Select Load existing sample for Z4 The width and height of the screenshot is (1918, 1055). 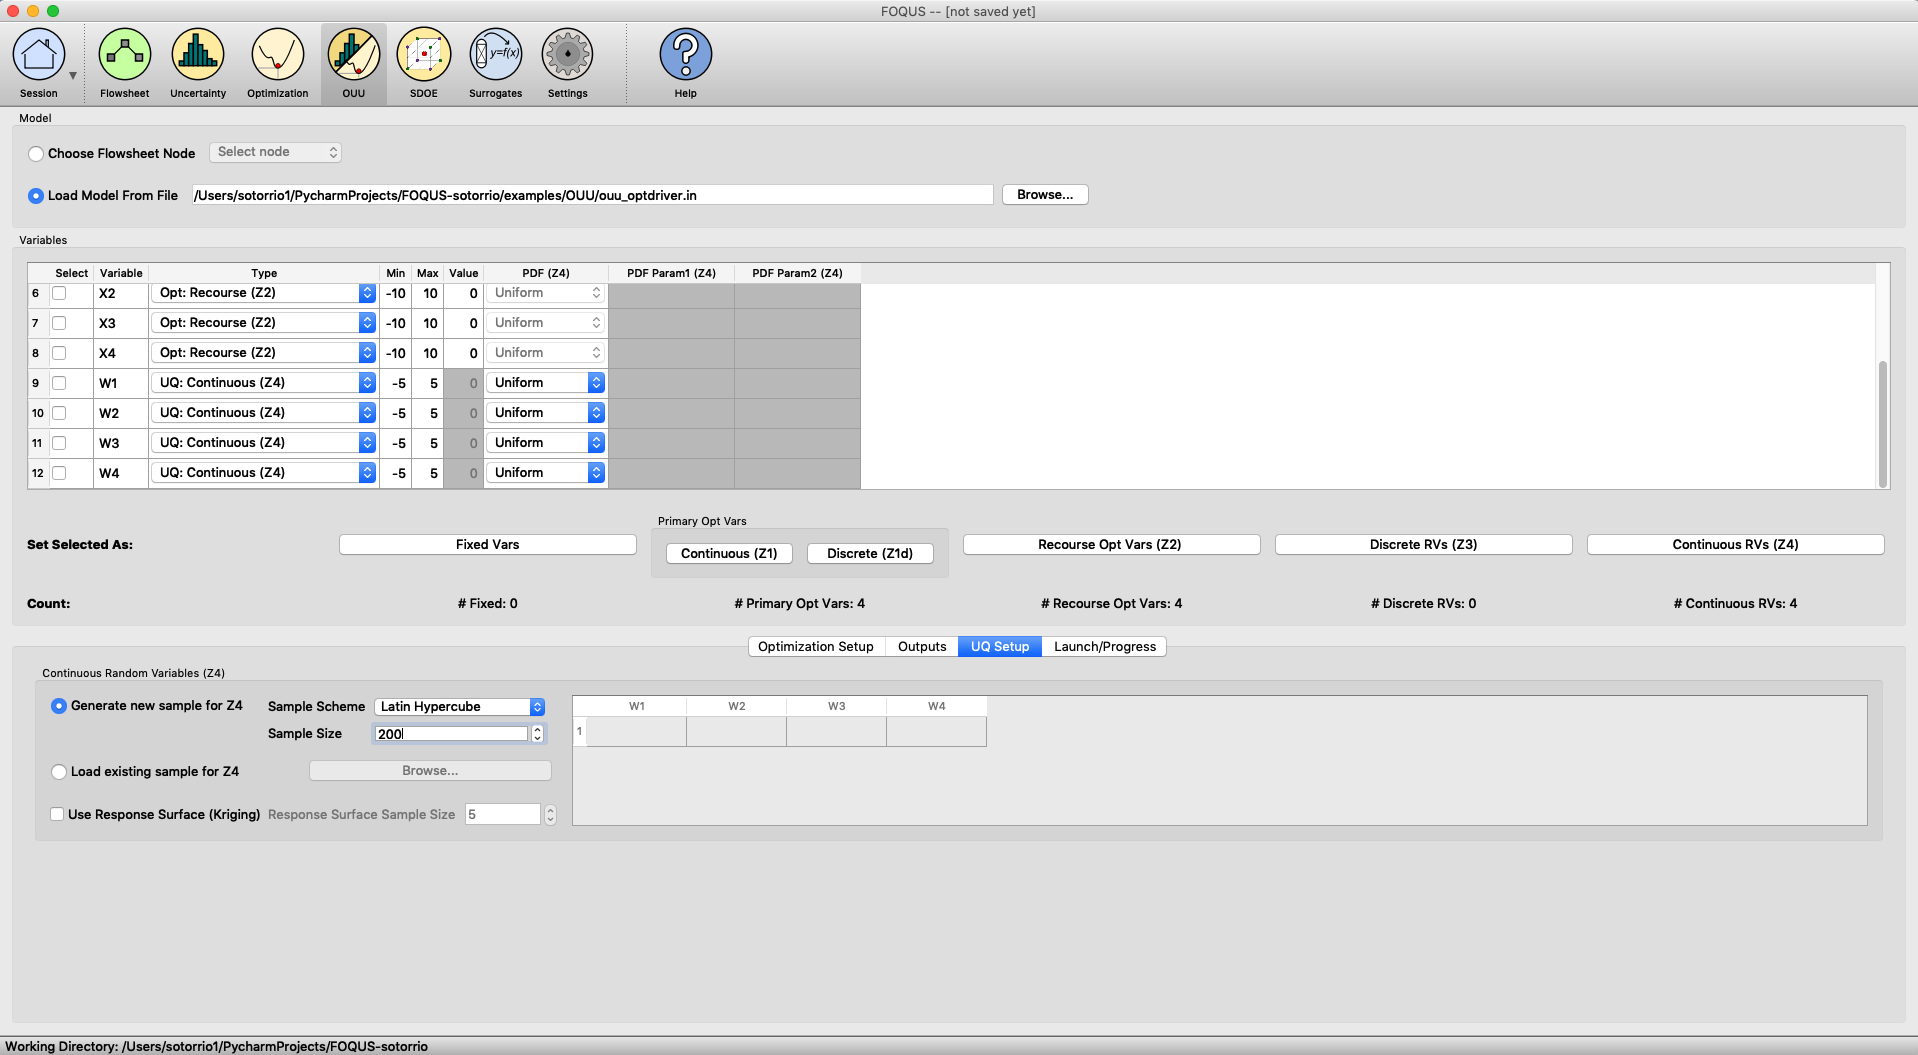[59, 772]
